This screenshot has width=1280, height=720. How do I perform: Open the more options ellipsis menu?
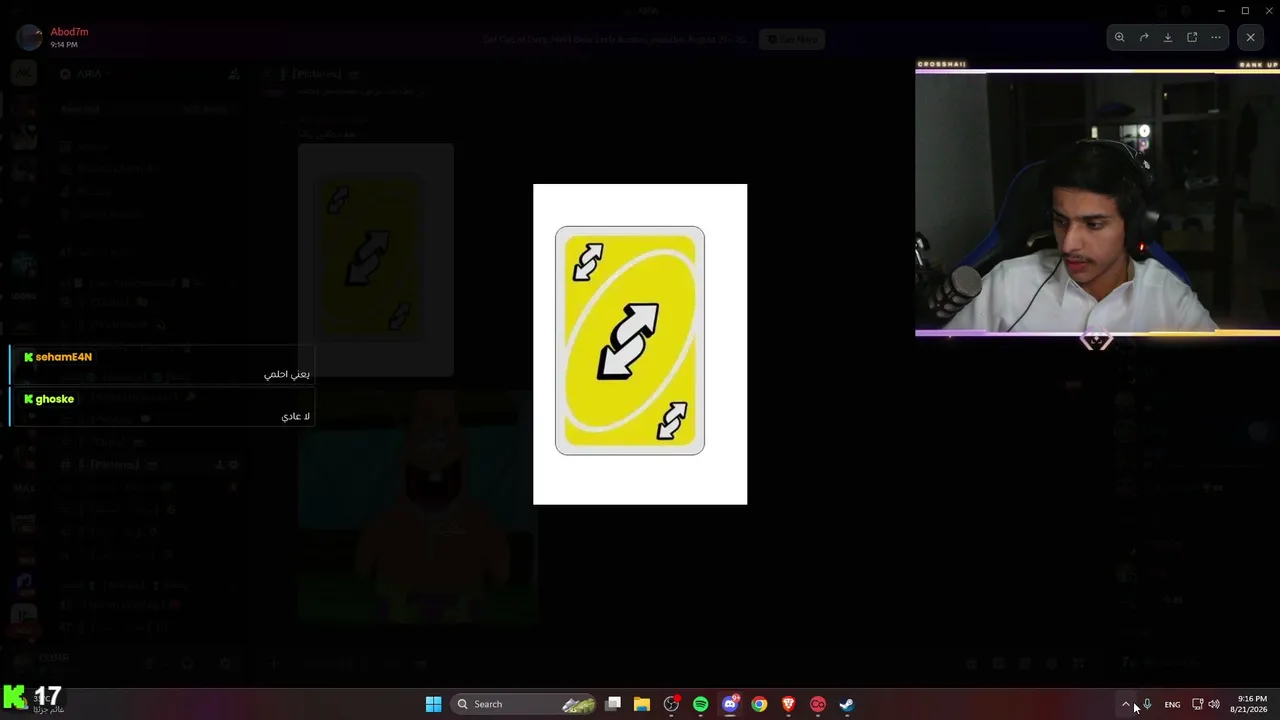(x=1216, y=38)
